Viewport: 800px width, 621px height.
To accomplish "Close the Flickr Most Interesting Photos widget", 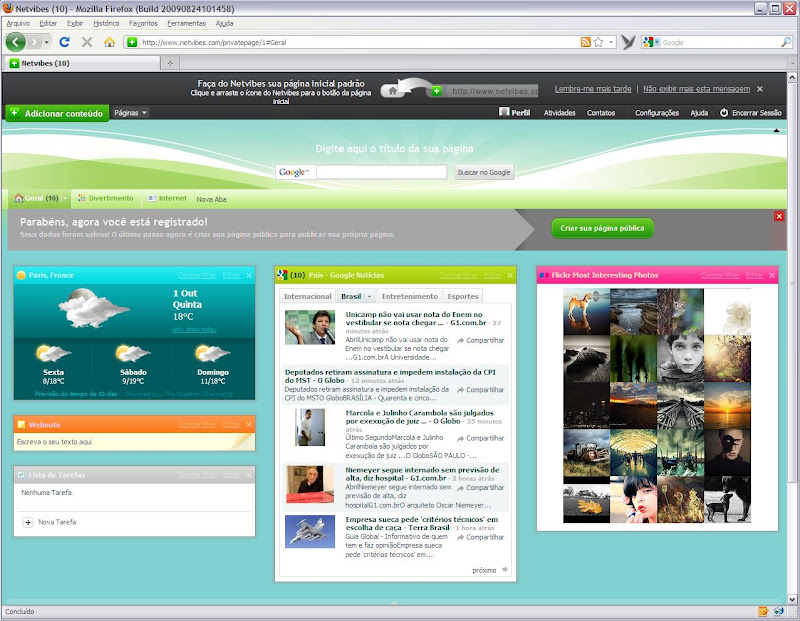I will pyautogui.click(x=772, y=276).
